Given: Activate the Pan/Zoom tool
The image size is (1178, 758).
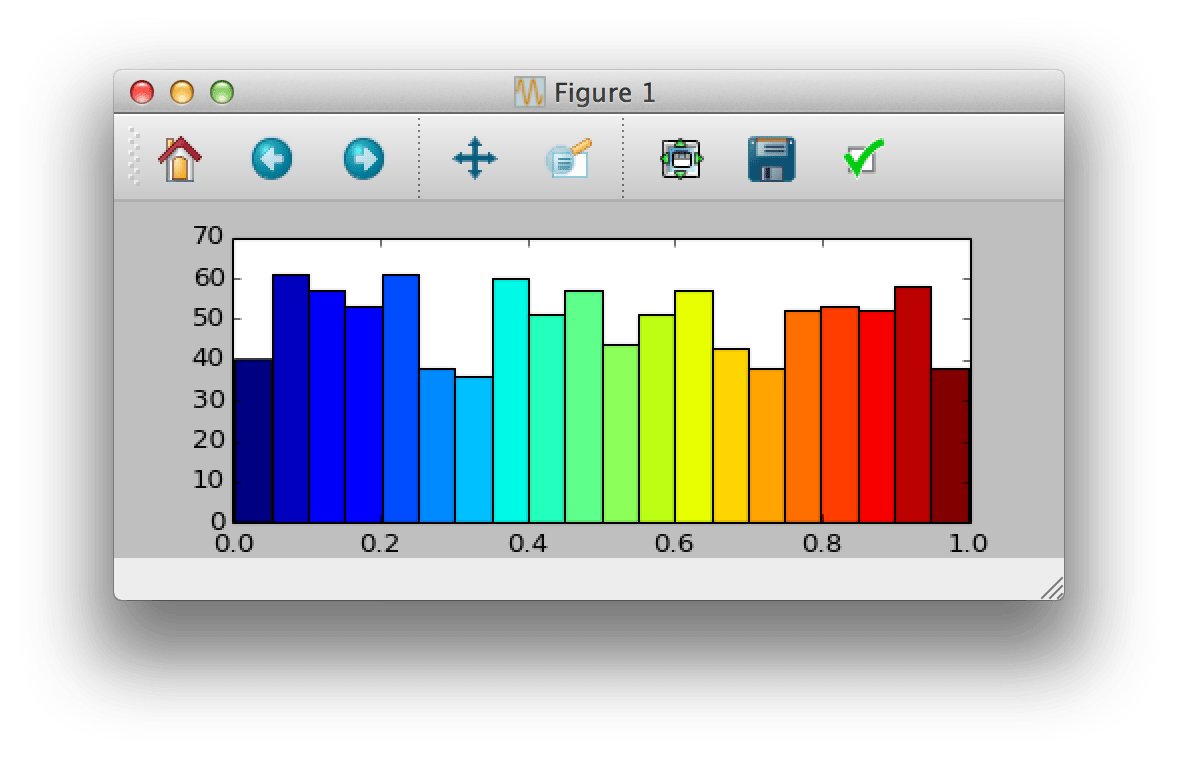Looking at the screenshot, I should (x=475, y=157).
